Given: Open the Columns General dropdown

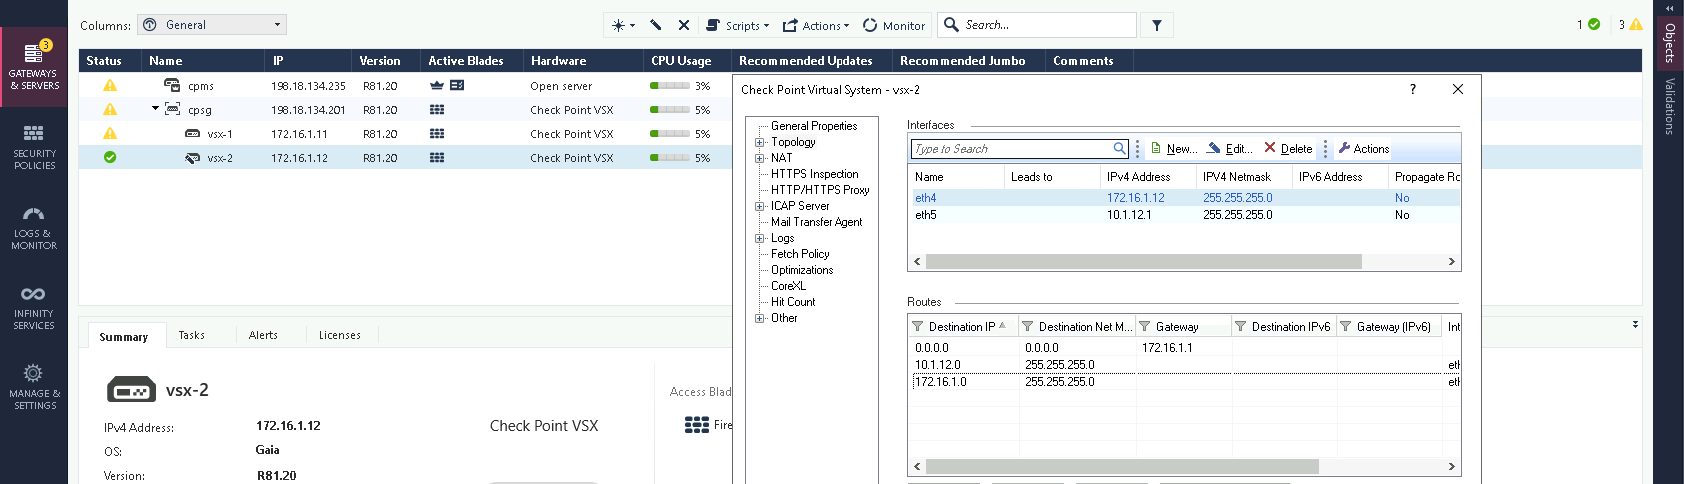Looking at the screenshot, I should coord(212,25).
